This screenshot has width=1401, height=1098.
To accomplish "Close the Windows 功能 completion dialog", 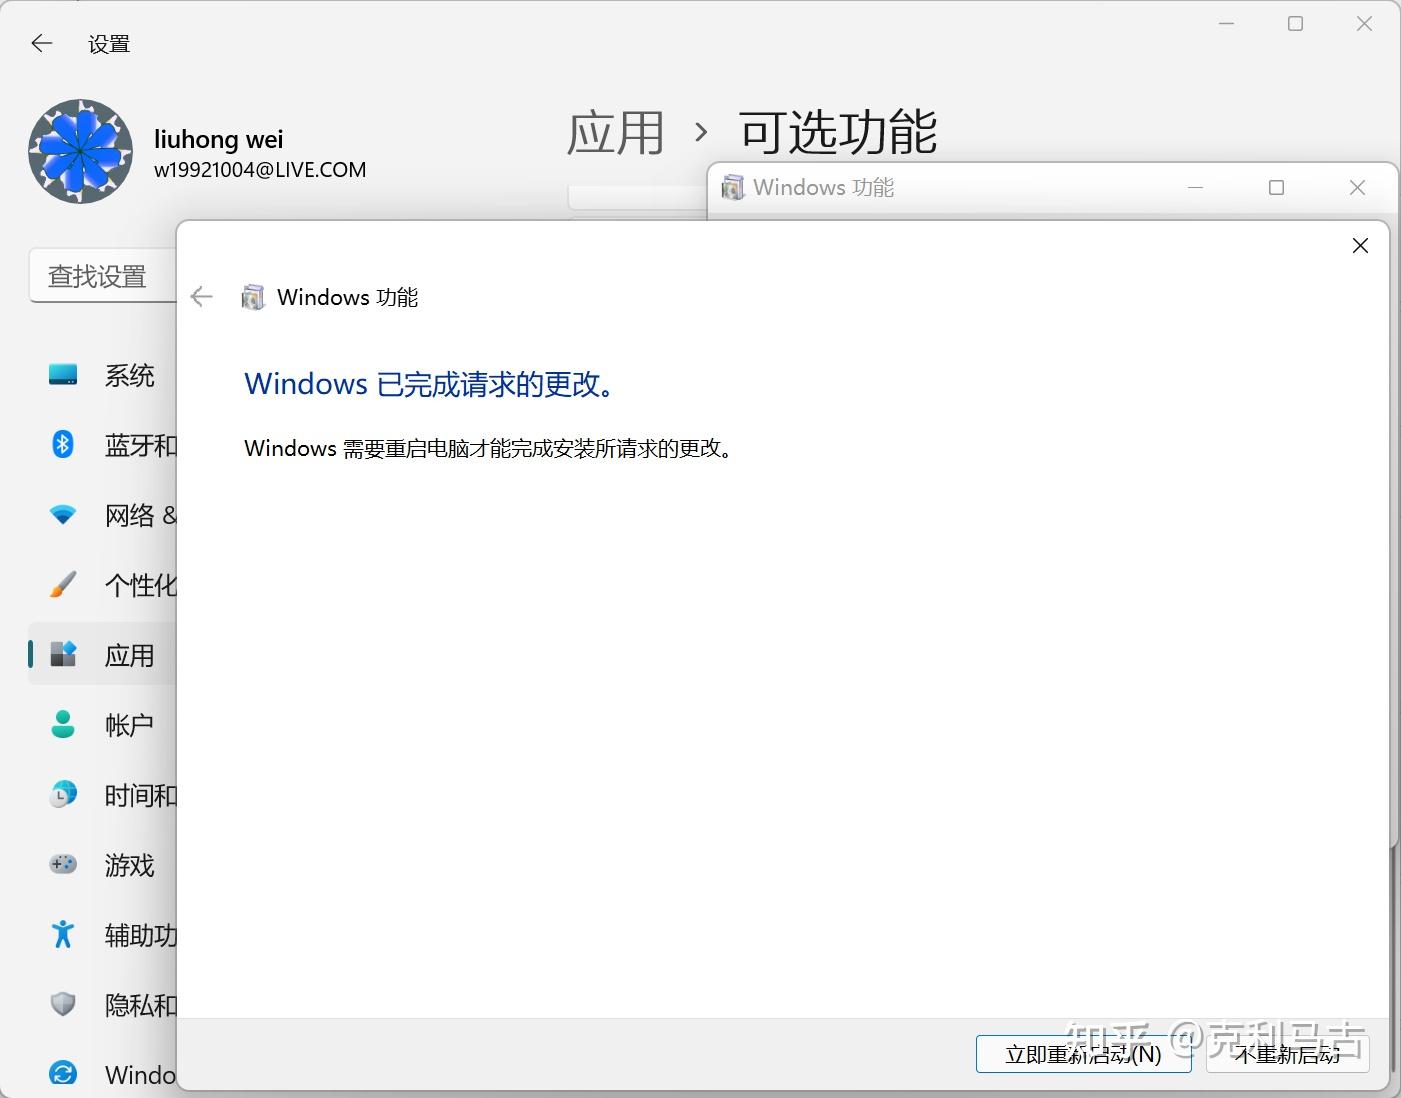I will tap(1360, 246).
